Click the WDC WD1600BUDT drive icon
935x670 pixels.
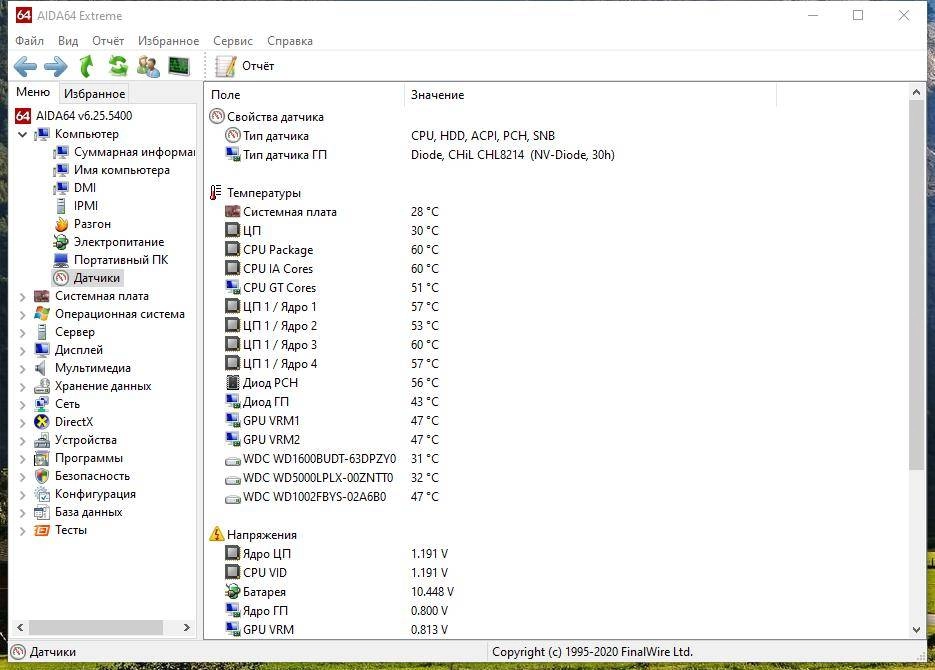click(233, 460)
